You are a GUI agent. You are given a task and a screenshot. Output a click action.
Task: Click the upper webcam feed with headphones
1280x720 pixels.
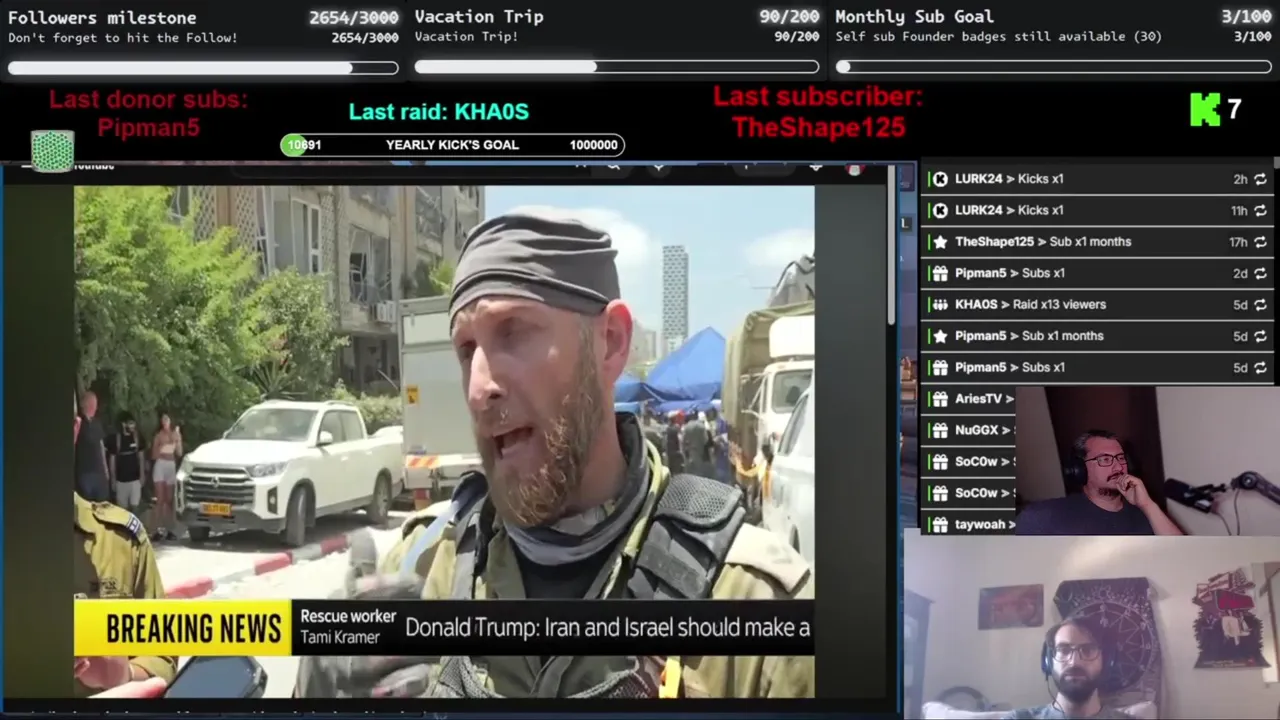point(1147,461)
